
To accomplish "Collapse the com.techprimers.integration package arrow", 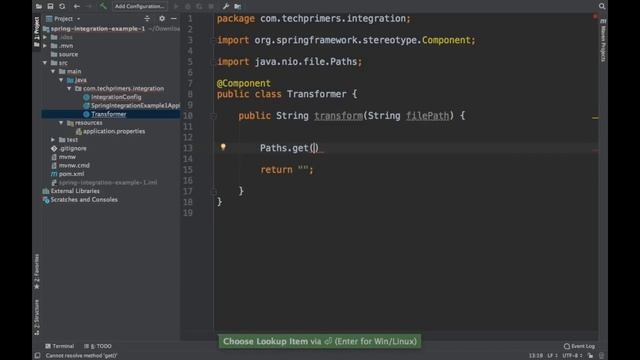I will (x=69, y=89).
